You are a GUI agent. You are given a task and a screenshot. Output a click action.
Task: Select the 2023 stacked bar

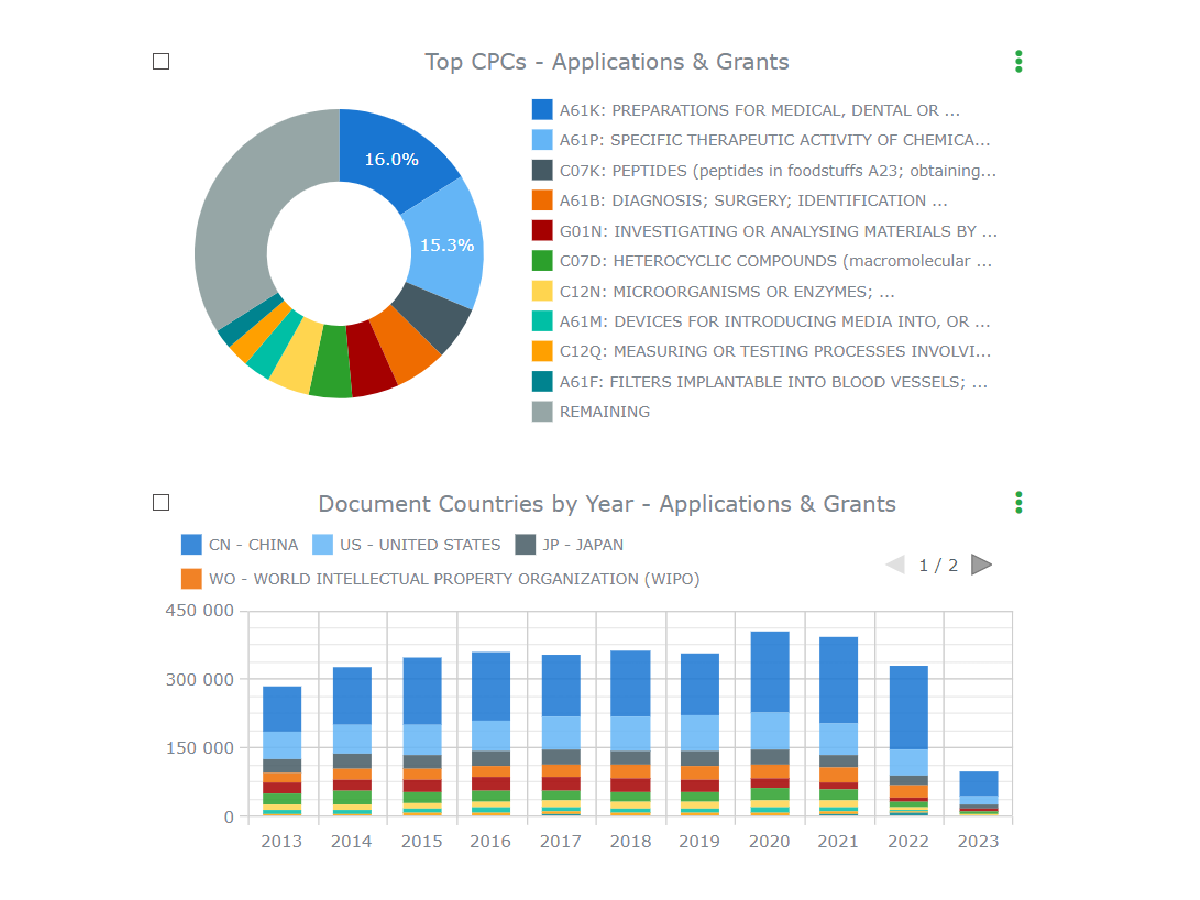[x=979, y=794]
